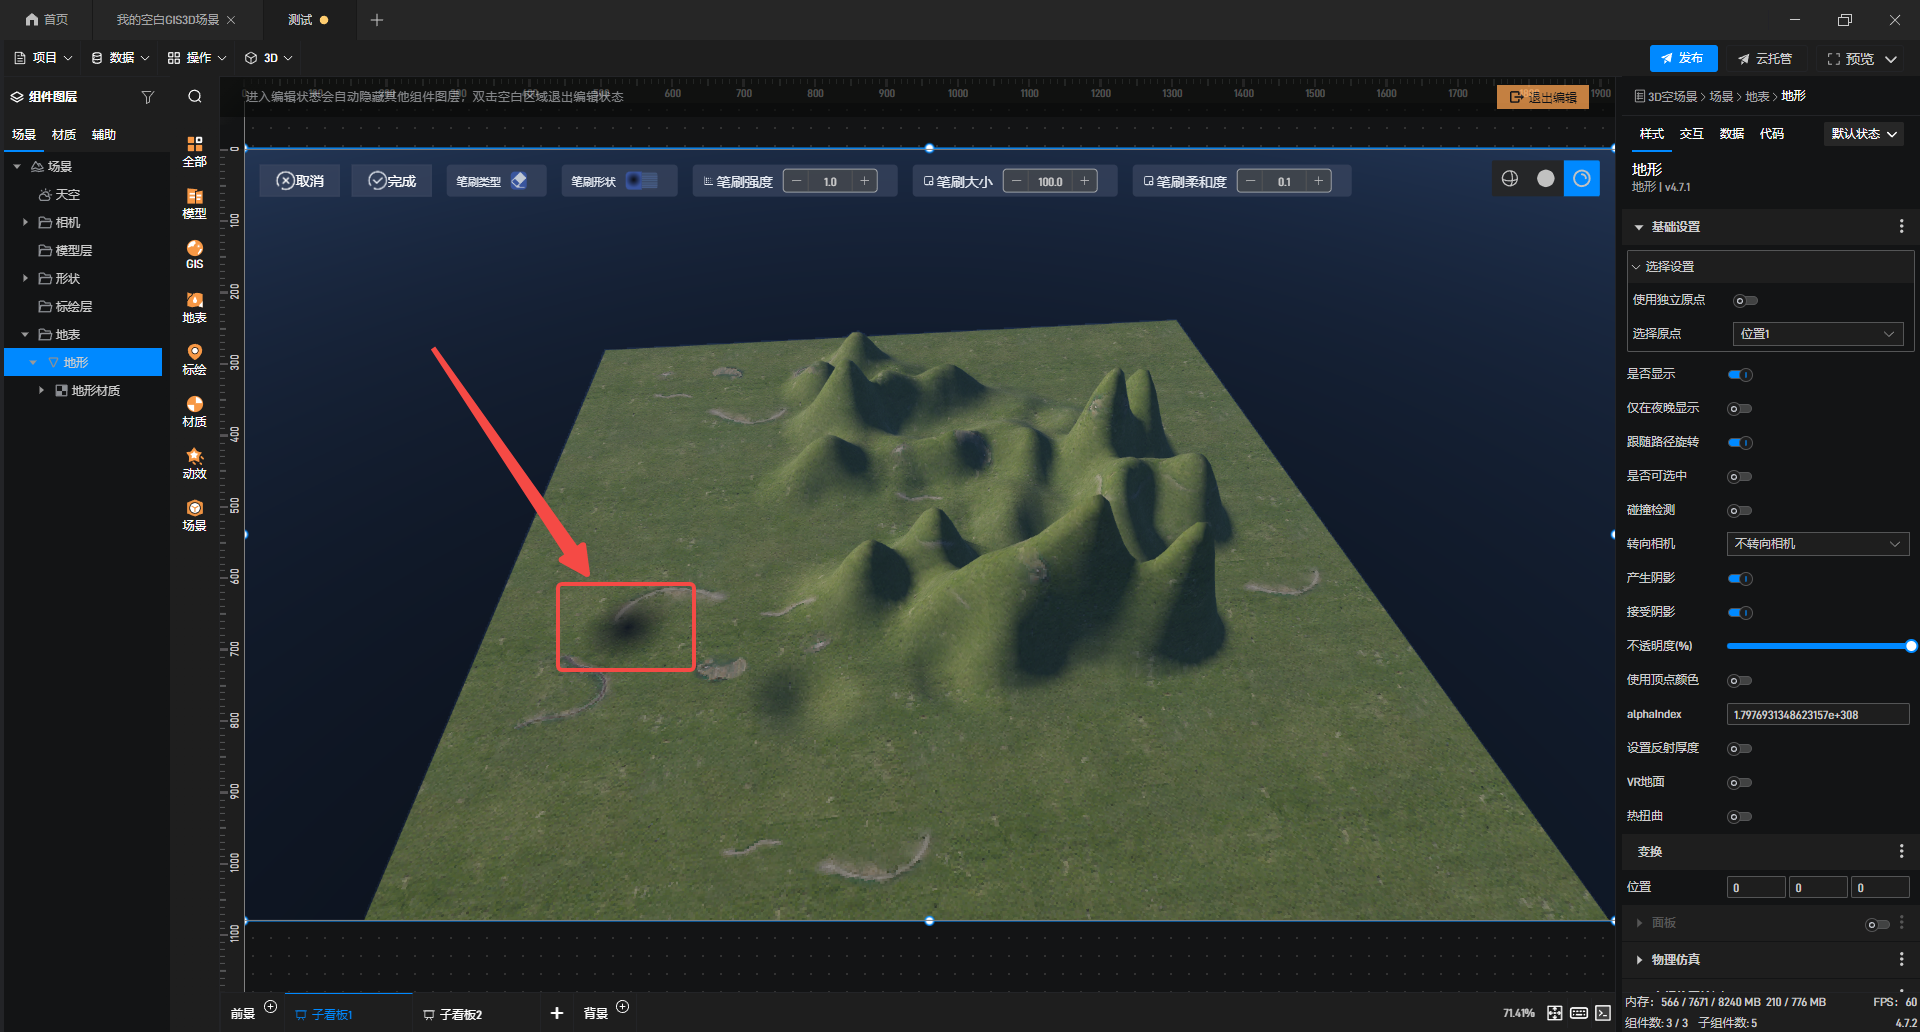This screenshot has height=1032, width=1920.
Task: Open the 标绘 component category
Action: point(194,359)
